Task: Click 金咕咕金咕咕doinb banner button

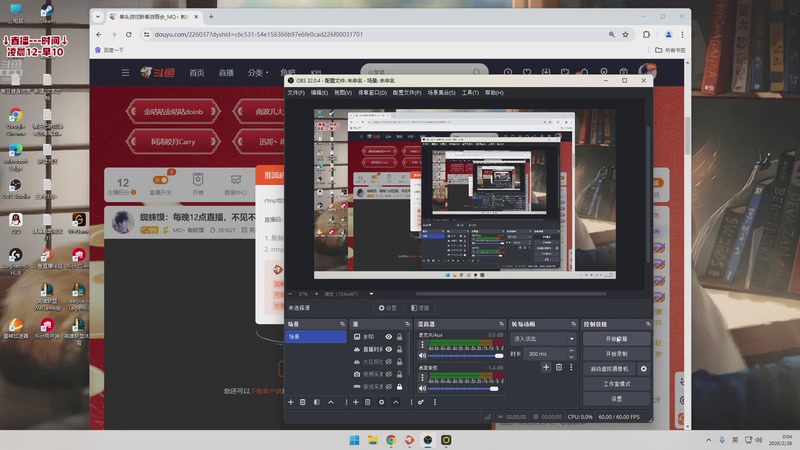Action: pyautogui.click(x=173, y=111)
